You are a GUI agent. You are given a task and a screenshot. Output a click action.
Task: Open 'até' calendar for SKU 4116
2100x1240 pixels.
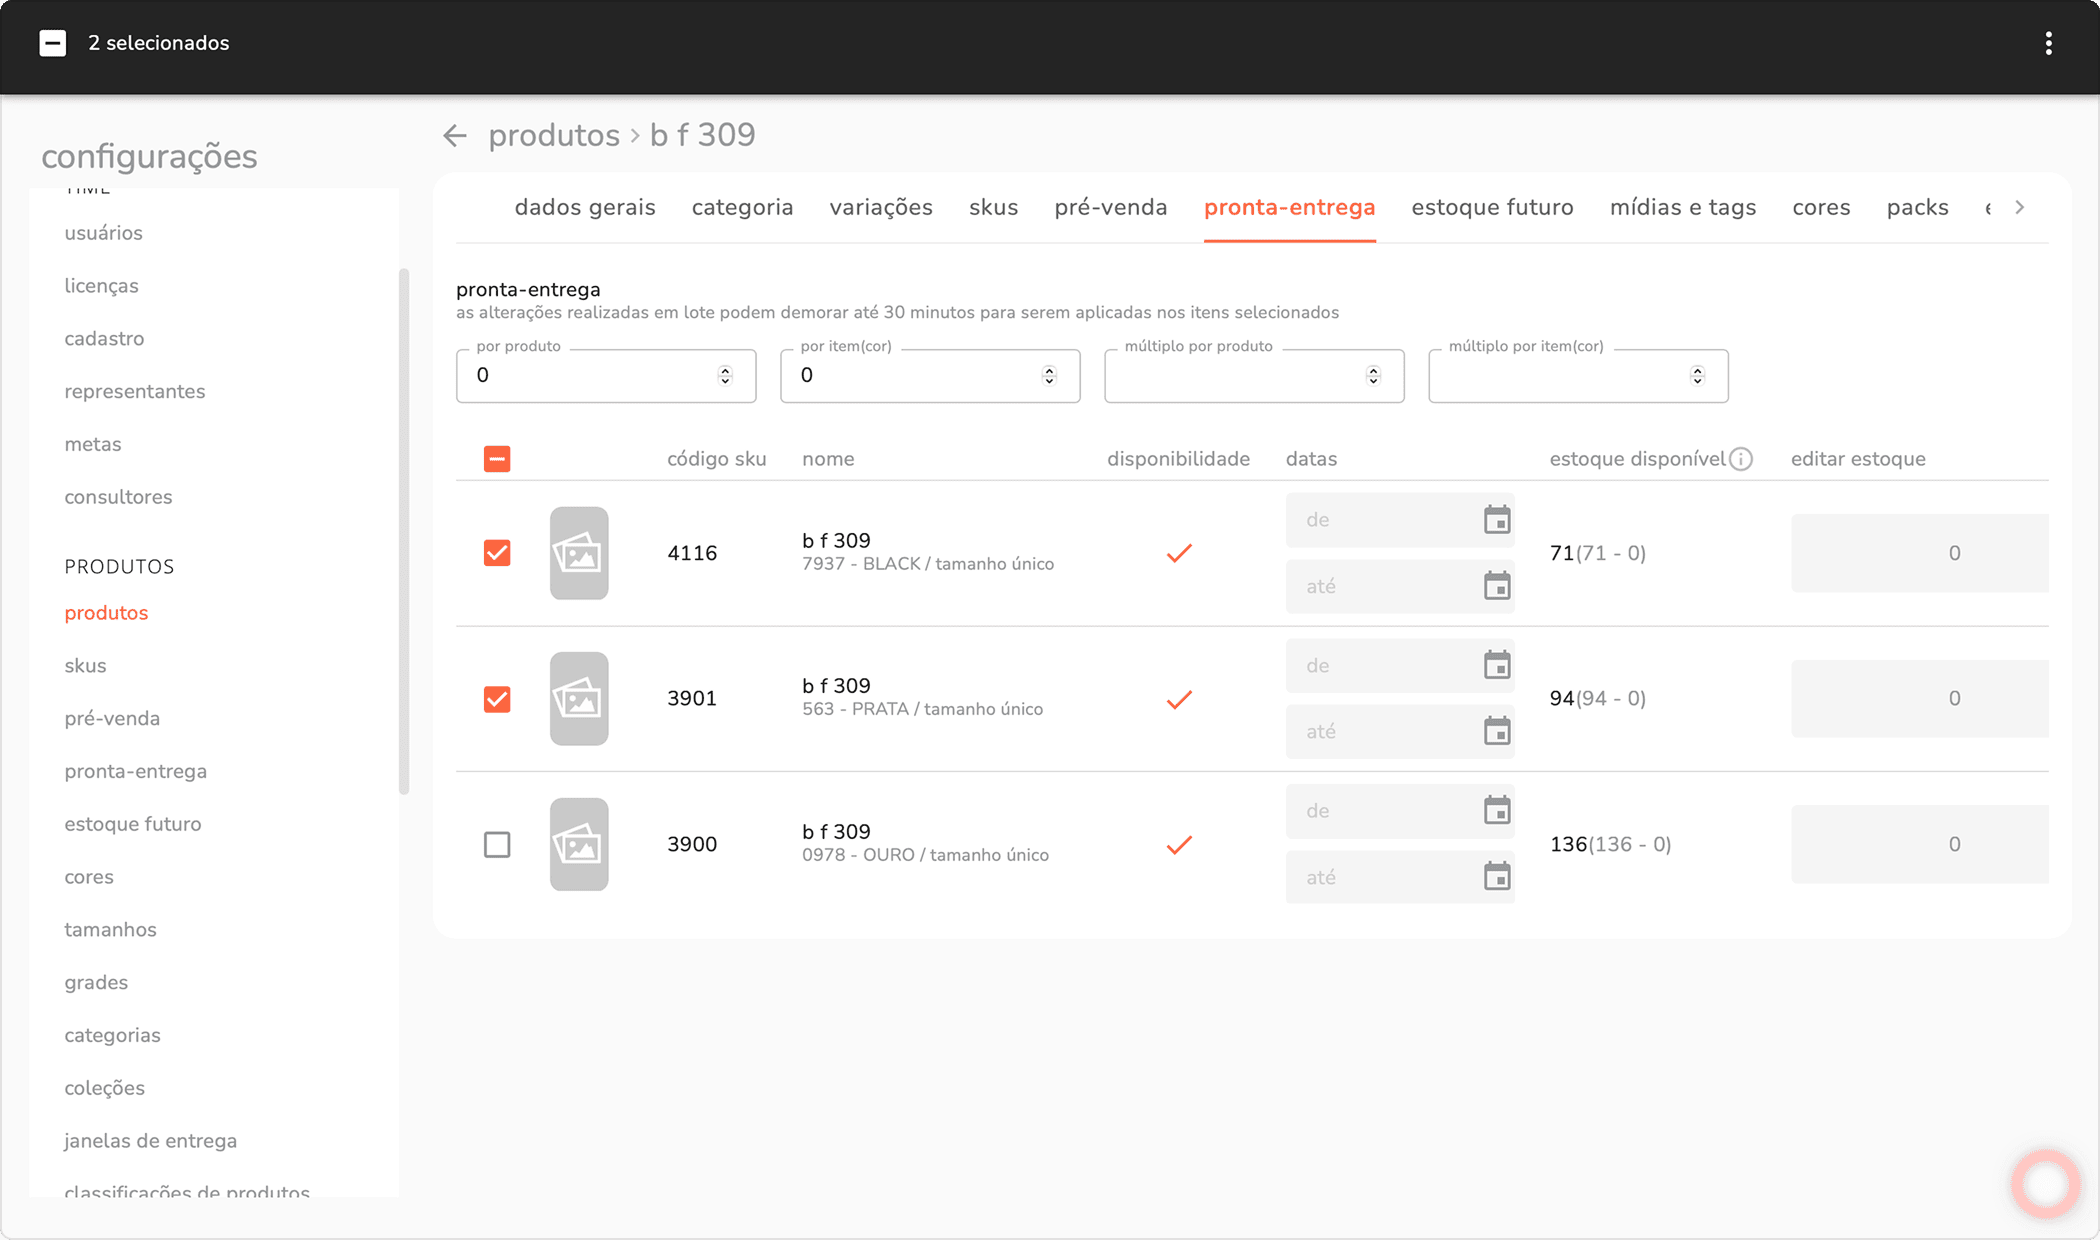tap(1497, 586)
